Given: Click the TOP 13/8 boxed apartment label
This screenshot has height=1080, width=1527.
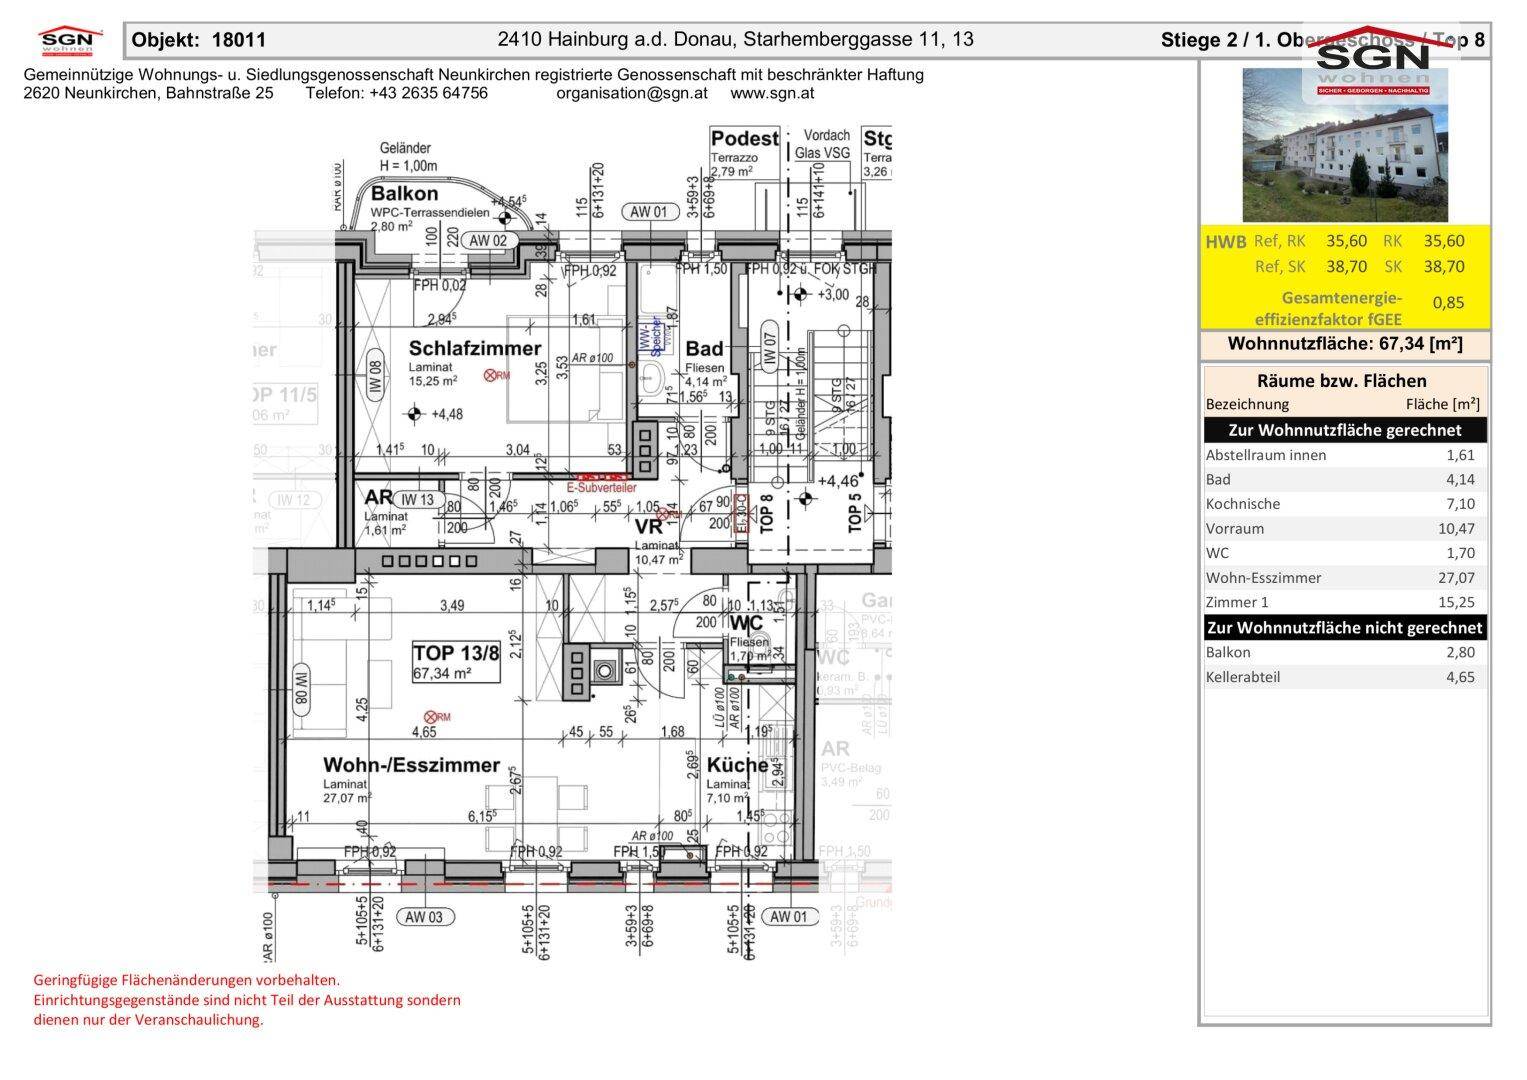Looking at the screenshot, I should (x=456, y=663).
